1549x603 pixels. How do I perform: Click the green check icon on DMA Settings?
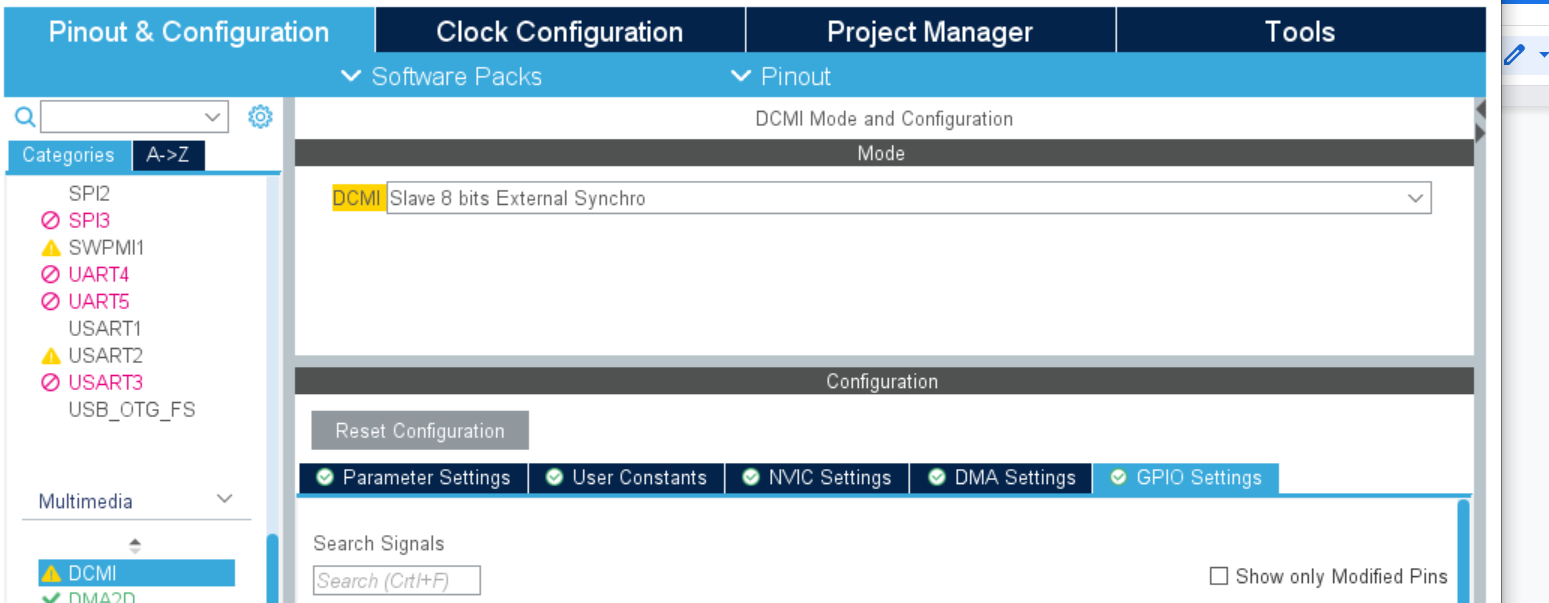pos(936,477)
